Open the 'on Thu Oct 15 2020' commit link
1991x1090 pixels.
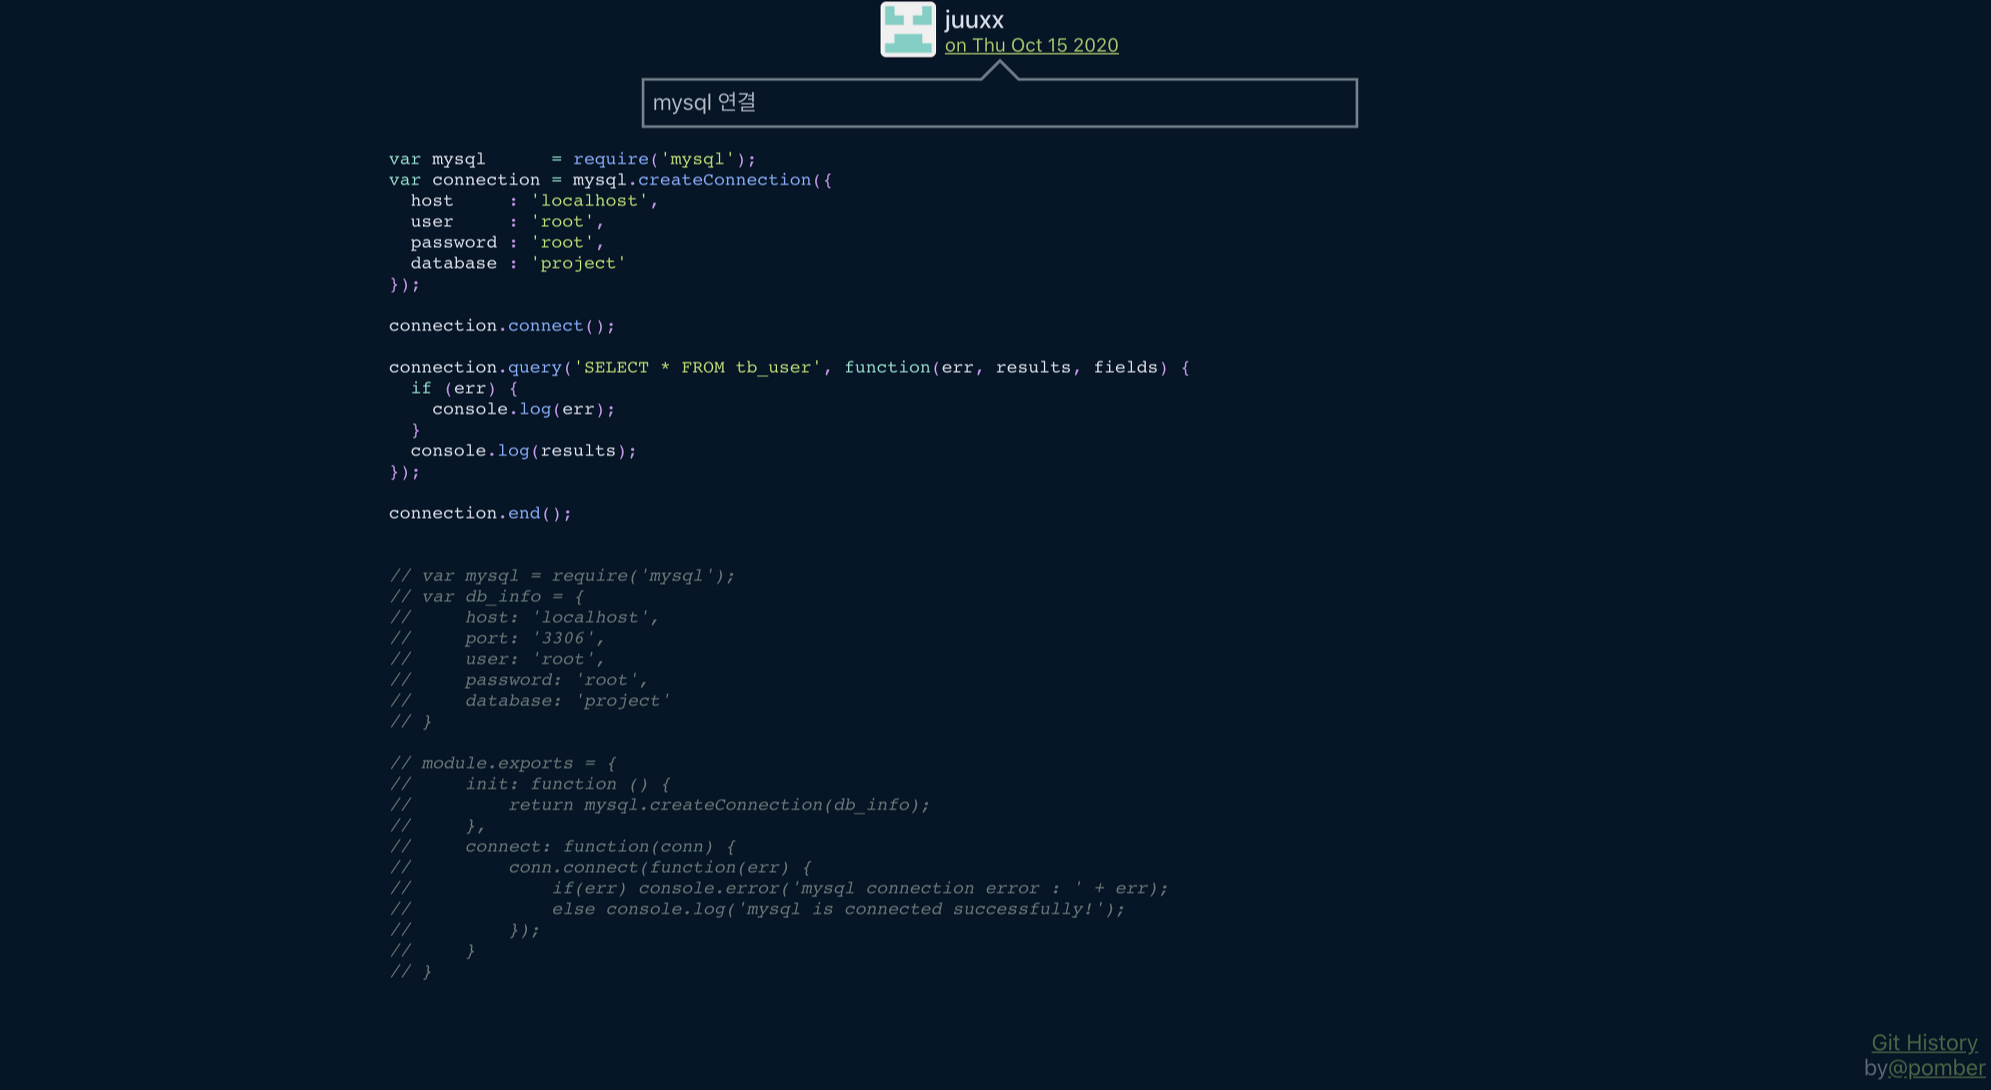coord(1031,45)
